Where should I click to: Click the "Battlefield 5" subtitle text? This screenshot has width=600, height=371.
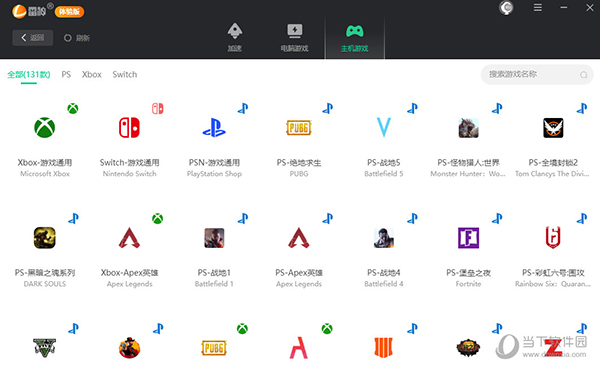pyautogui.click(x=384, y=174)
